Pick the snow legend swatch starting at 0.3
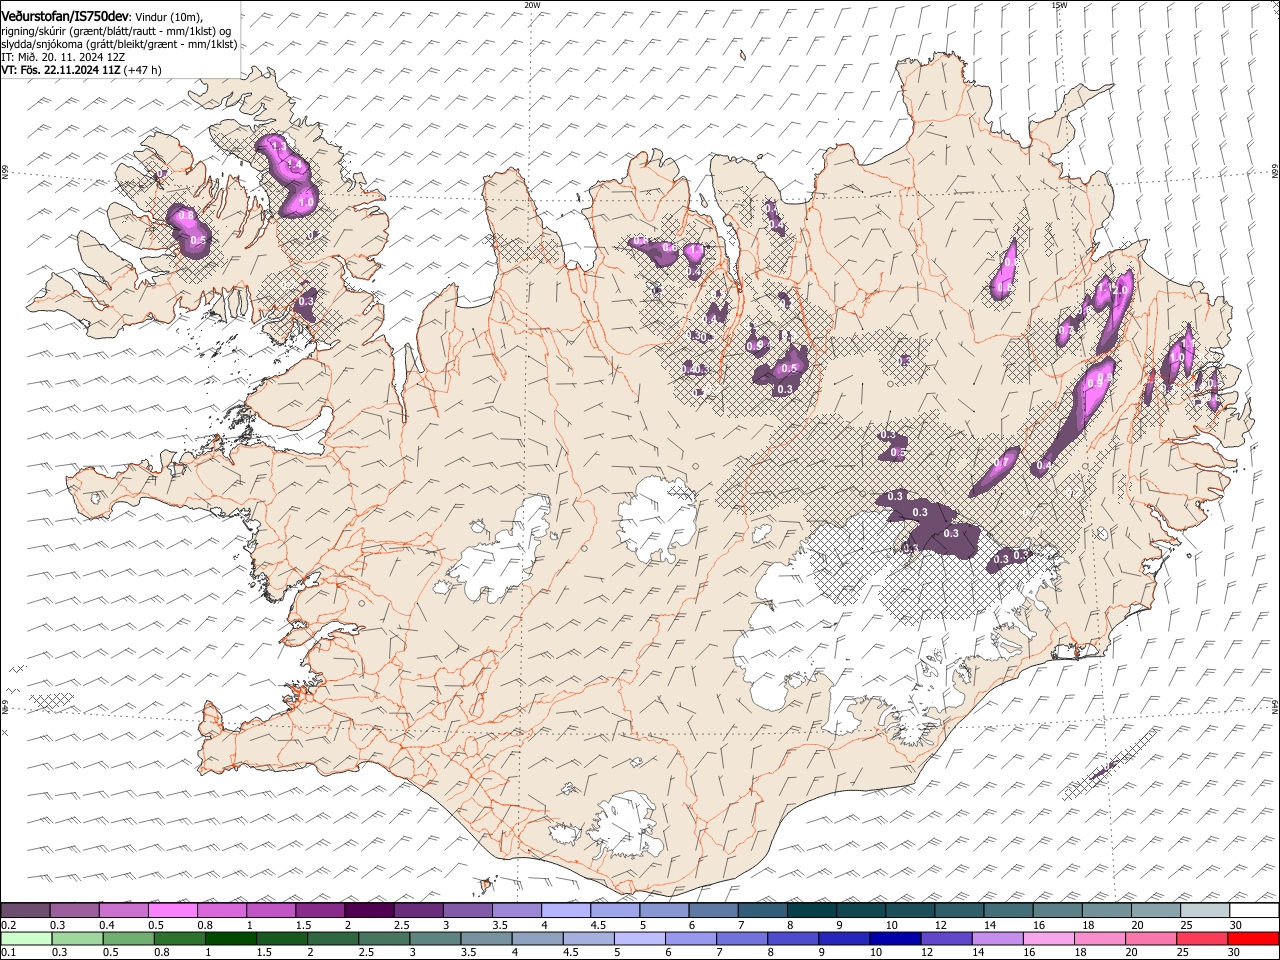 tap(74, 911)
